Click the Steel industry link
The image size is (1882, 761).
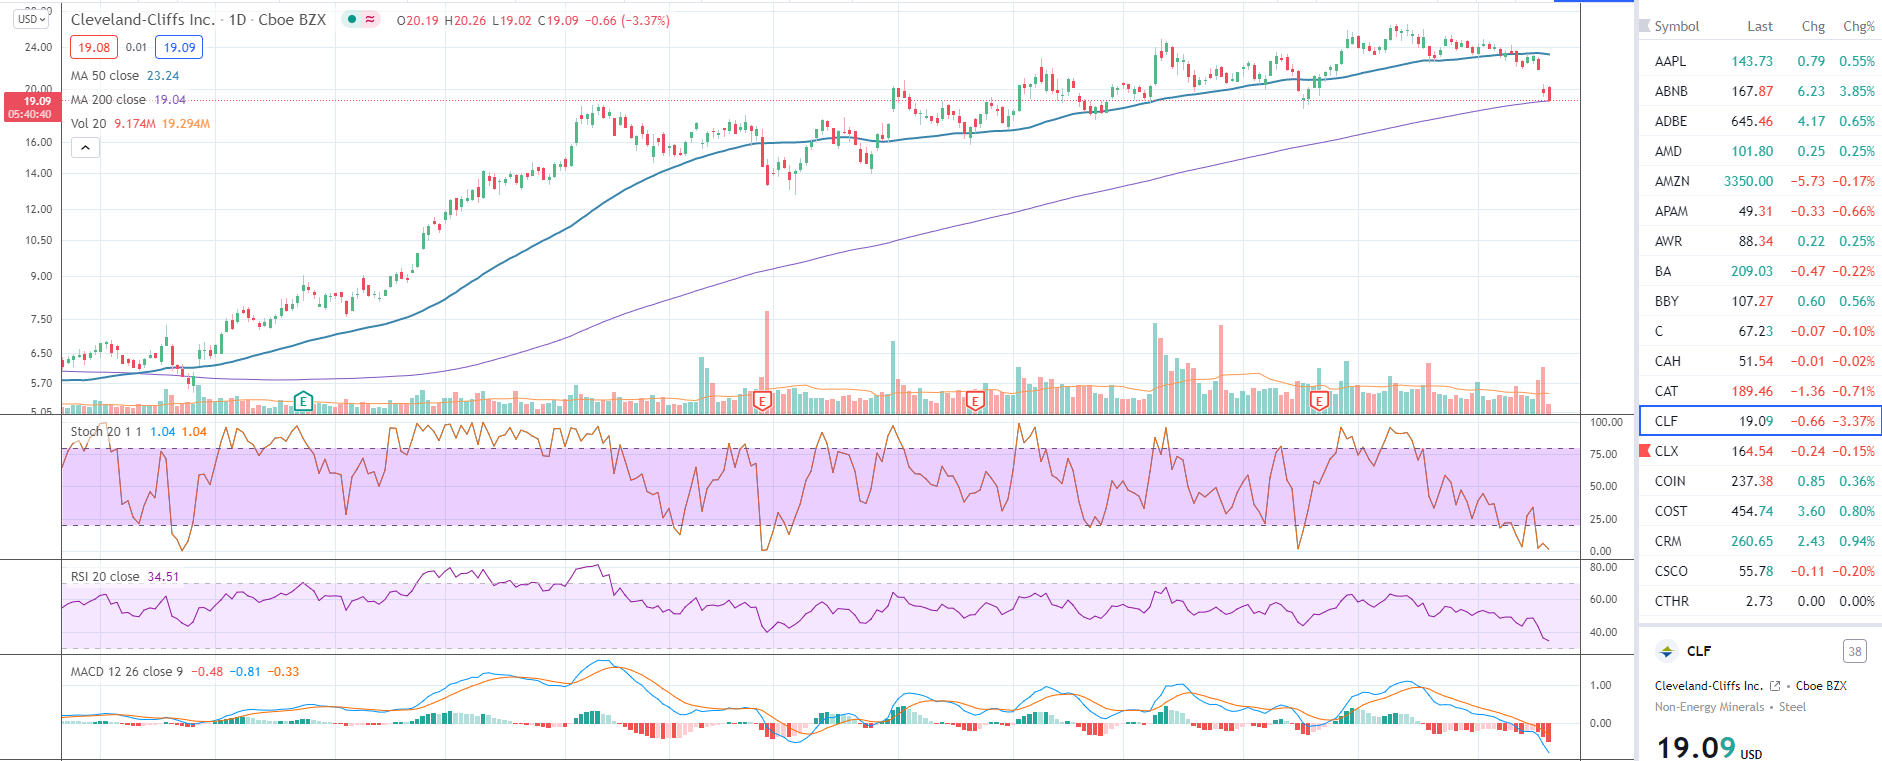(1792, 707)
